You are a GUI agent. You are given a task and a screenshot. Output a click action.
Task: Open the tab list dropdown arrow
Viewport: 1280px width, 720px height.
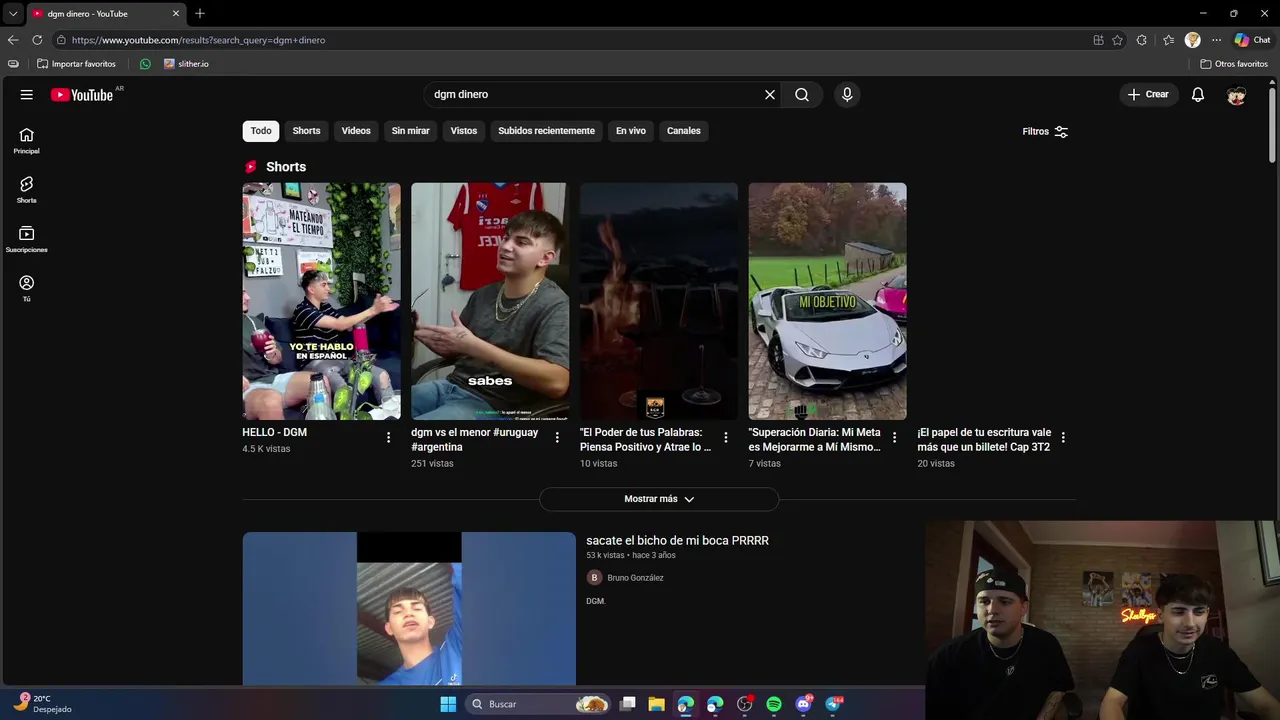[x=13, y=14]
